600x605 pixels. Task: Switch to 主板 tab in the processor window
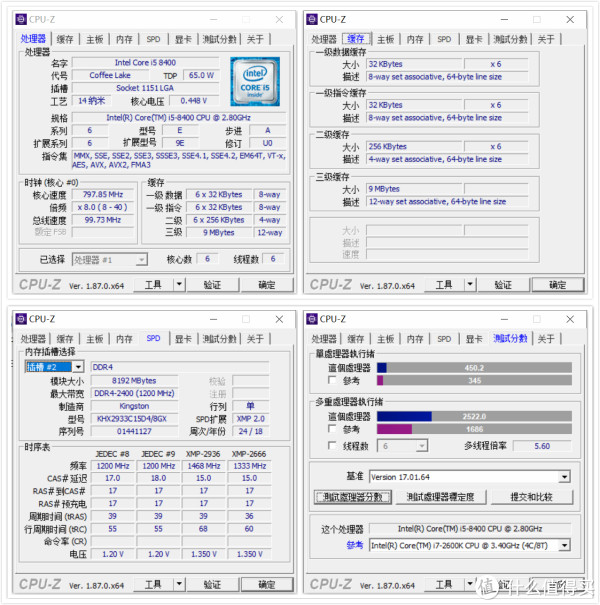95,39
